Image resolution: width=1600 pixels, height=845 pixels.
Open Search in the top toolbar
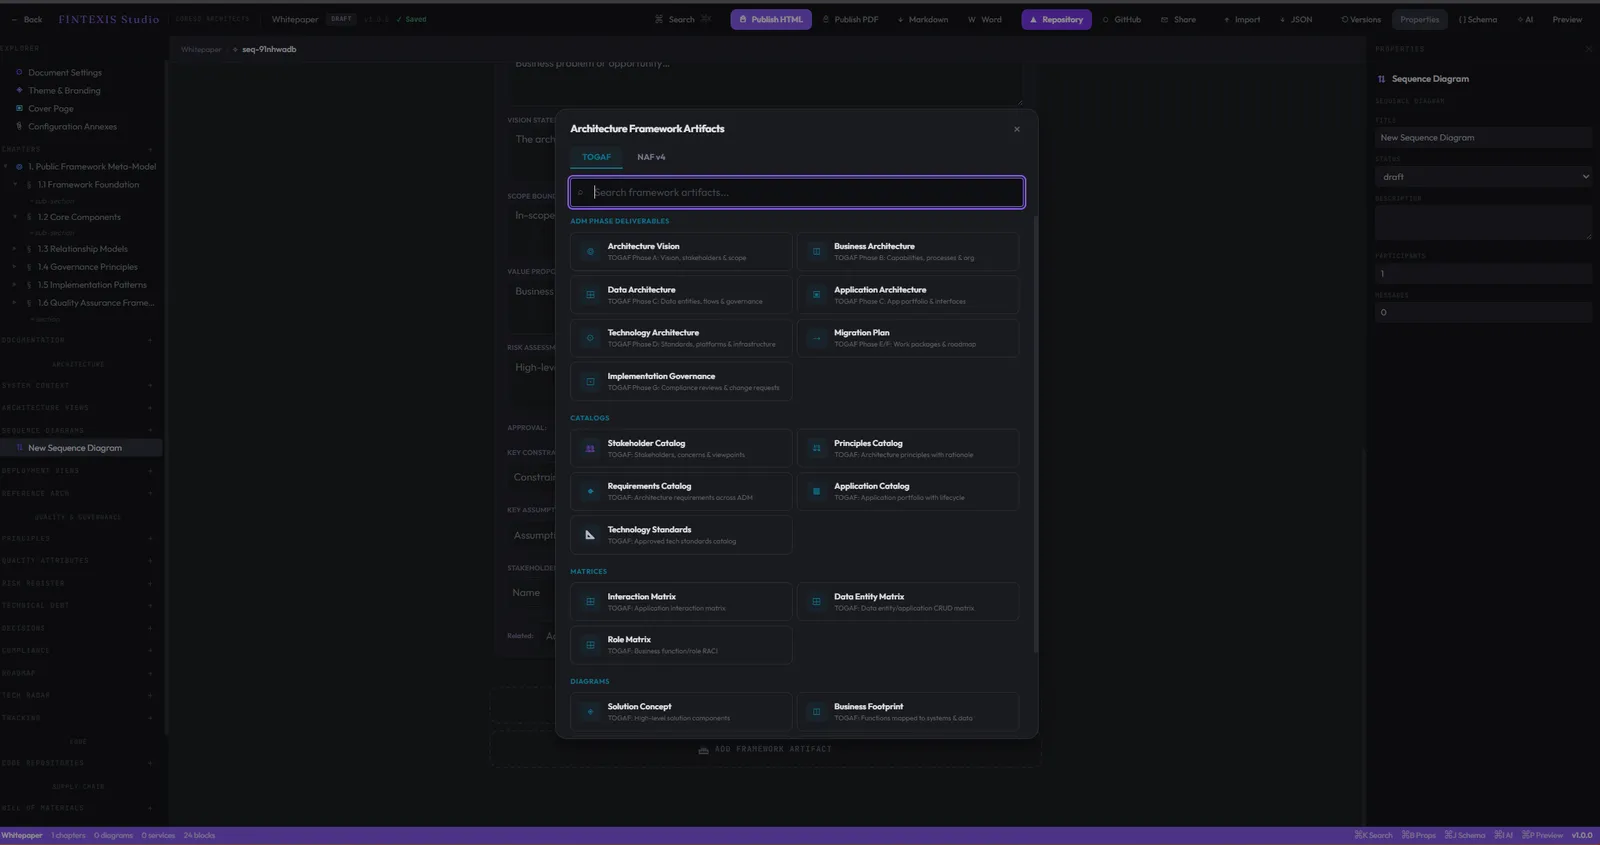pyautogui.click(x=683, y=19)
